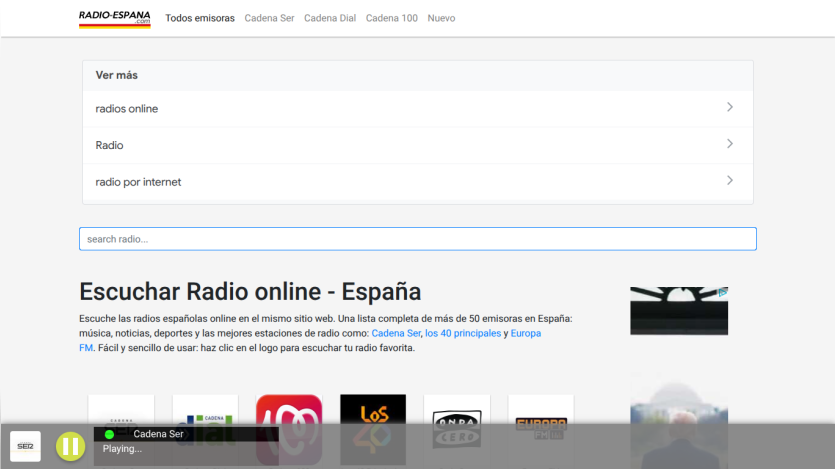The width and height of the screenshot is (835, 469).
Task: Play the Europa FM station logo
Action: click(x=541, y=430)
